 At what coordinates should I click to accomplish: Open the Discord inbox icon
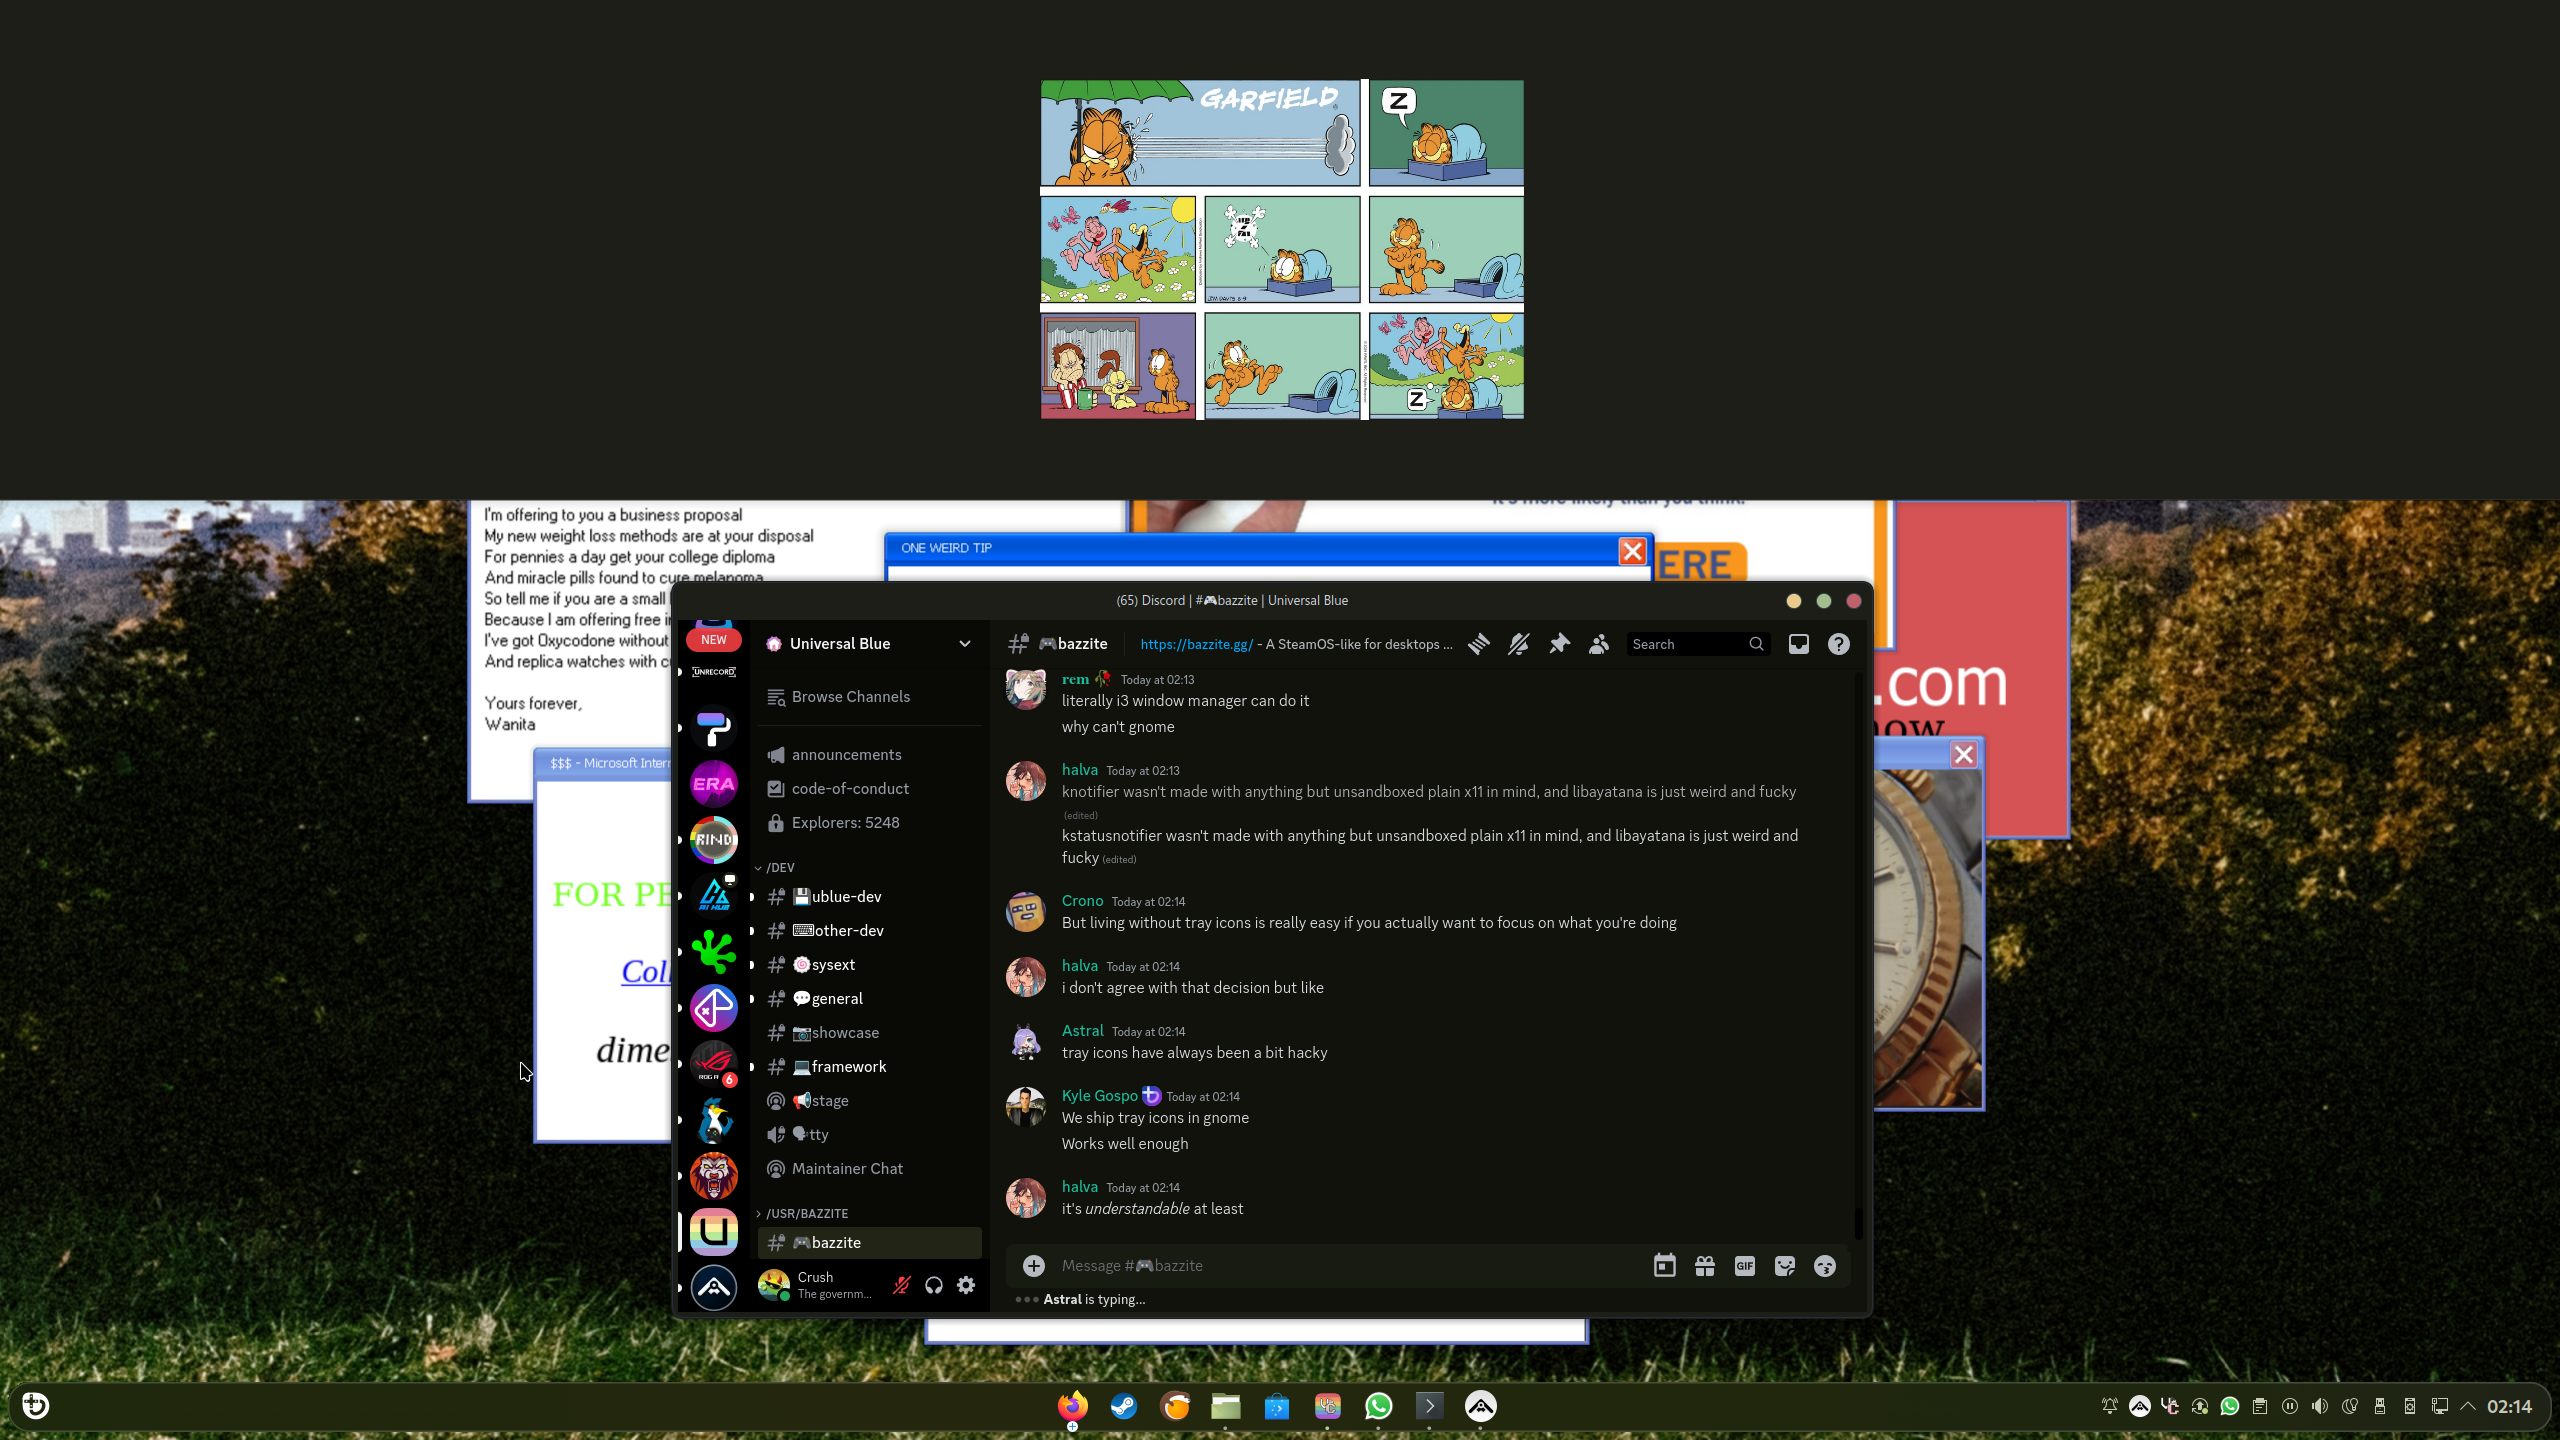pos(1798,644)
